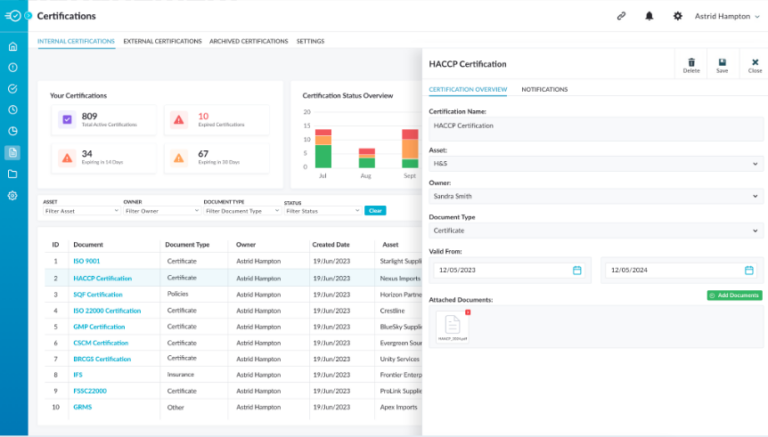Open the Valid From date calendar picker
Viewport: 768px width, 437px height.
pyautogui.click(x=577, y=270)
